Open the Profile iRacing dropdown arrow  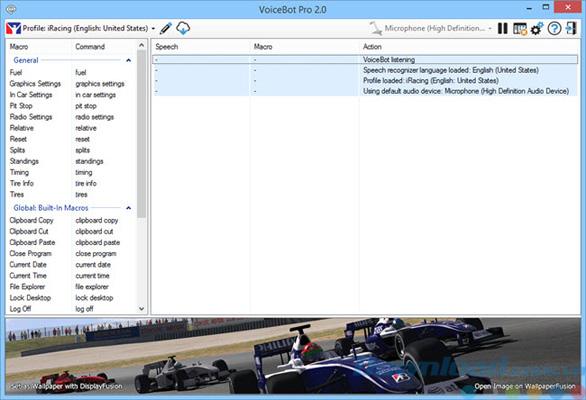point(153,29)
